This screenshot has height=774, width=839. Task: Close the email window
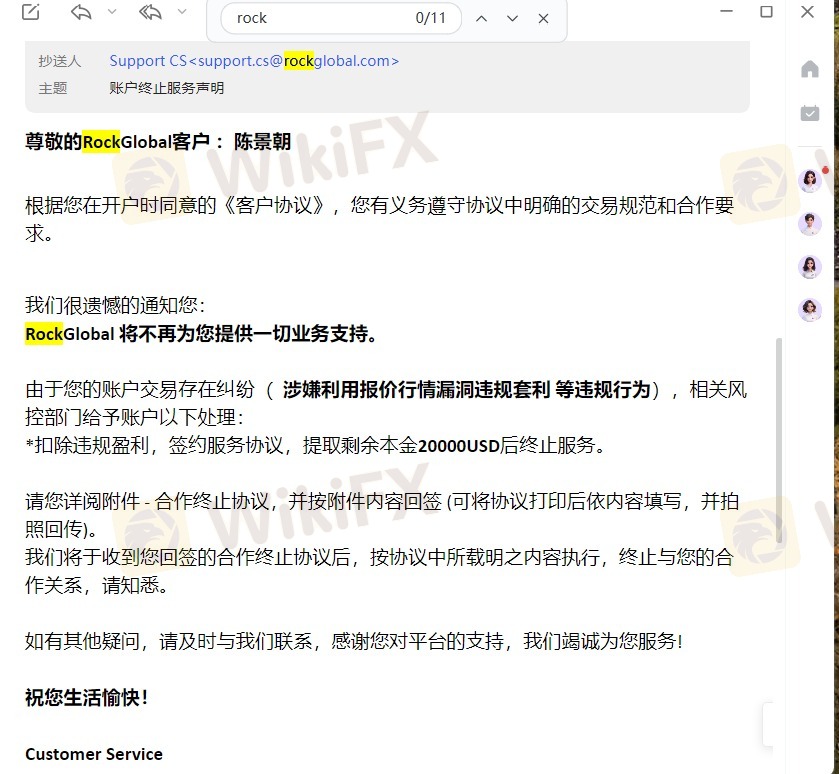pyautogui.click(x=807, y=11)
